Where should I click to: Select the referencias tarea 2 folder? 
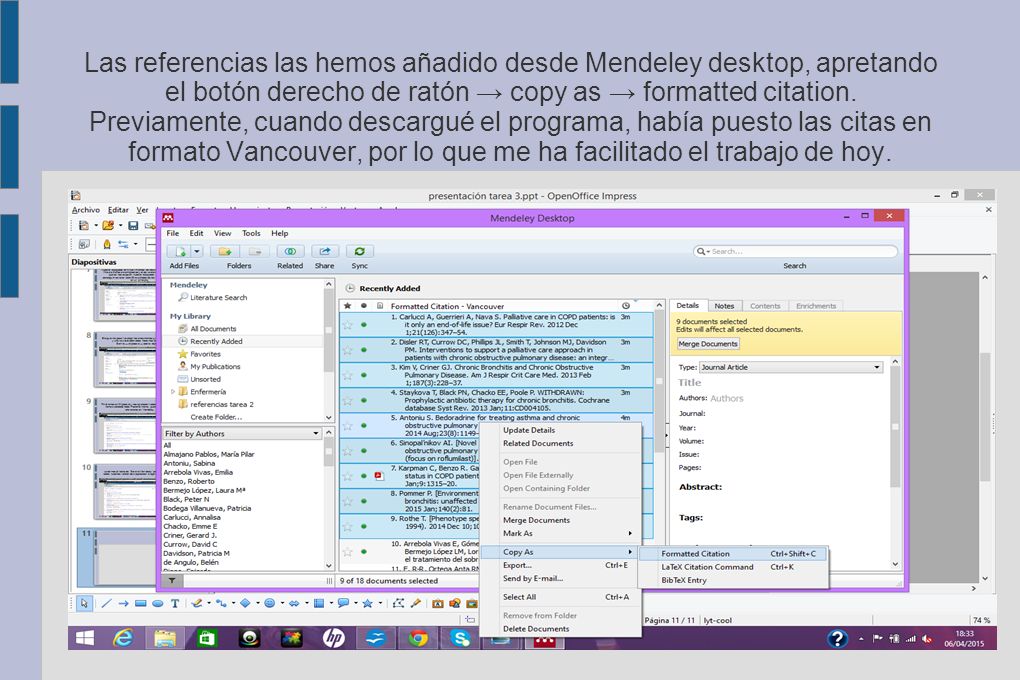click(x=222, y=404)
